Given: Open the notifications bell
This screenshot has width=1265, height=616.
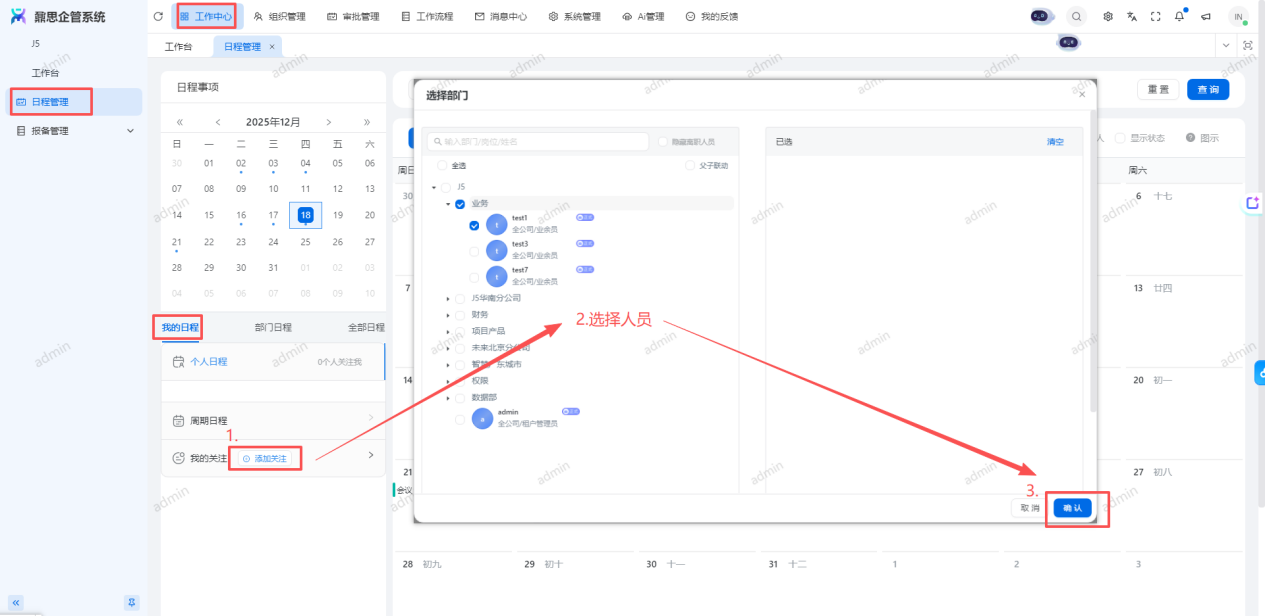Looking at the screenshot, I should coord(1180,17).
